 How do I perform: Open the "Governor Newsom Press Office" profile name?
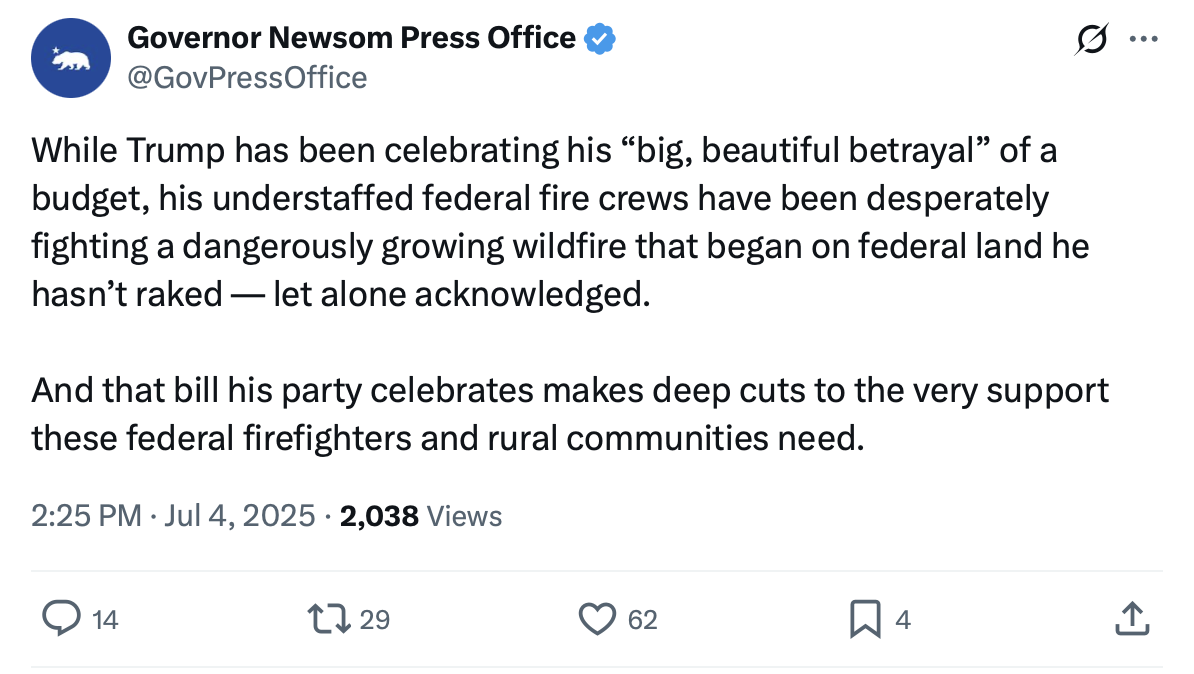tap(351, 39)
